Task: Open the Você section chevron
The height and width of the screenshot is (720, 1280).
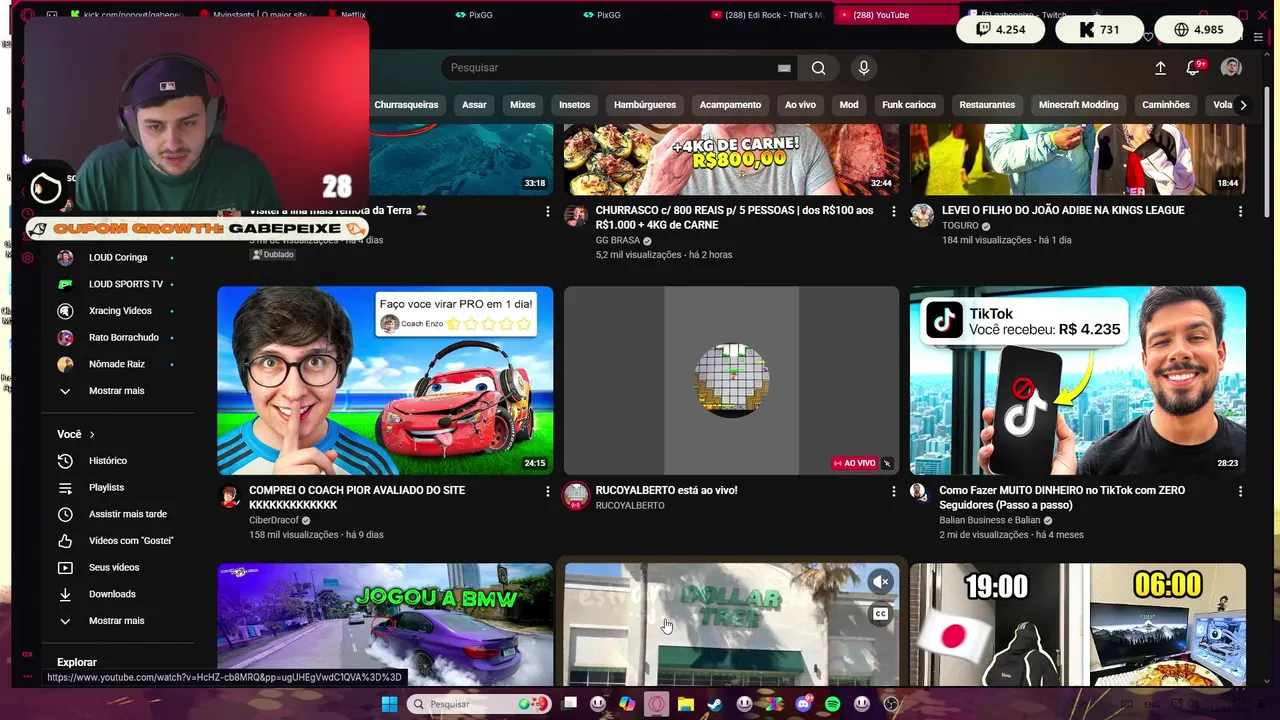Action: point(92,435)
